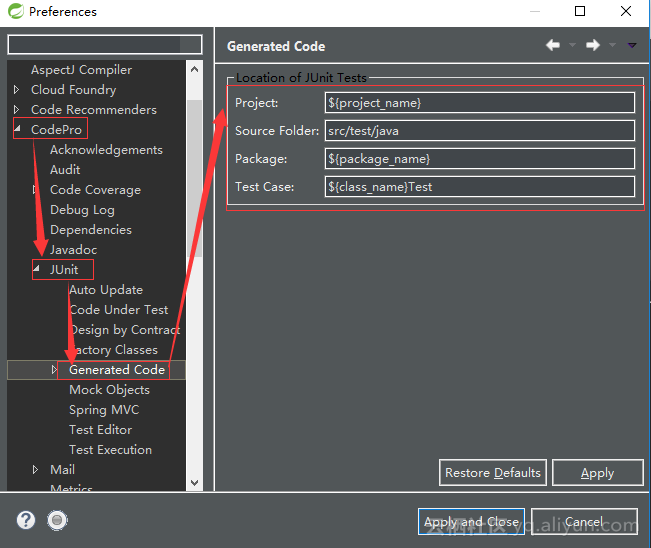Screen dimensions: 651x548
Task: Collapse the JUnit tree node
Action: (x=37, y=269)
